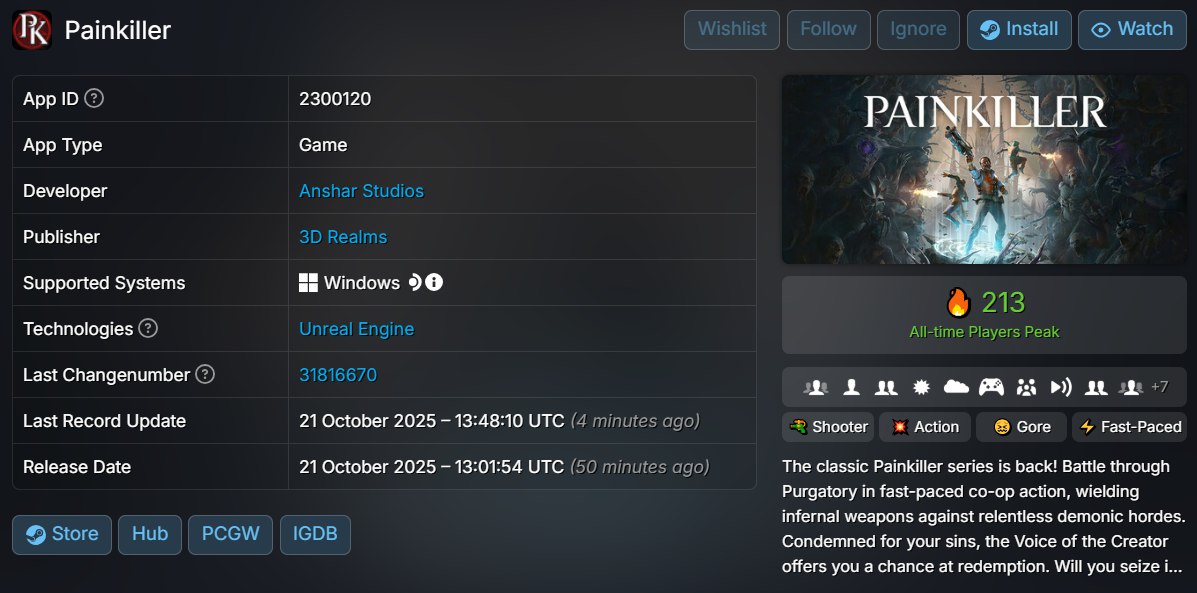Click the Steam Cloud feature icon
The height and width of the screenshot is (593, 1197).
tap(956, 387)
